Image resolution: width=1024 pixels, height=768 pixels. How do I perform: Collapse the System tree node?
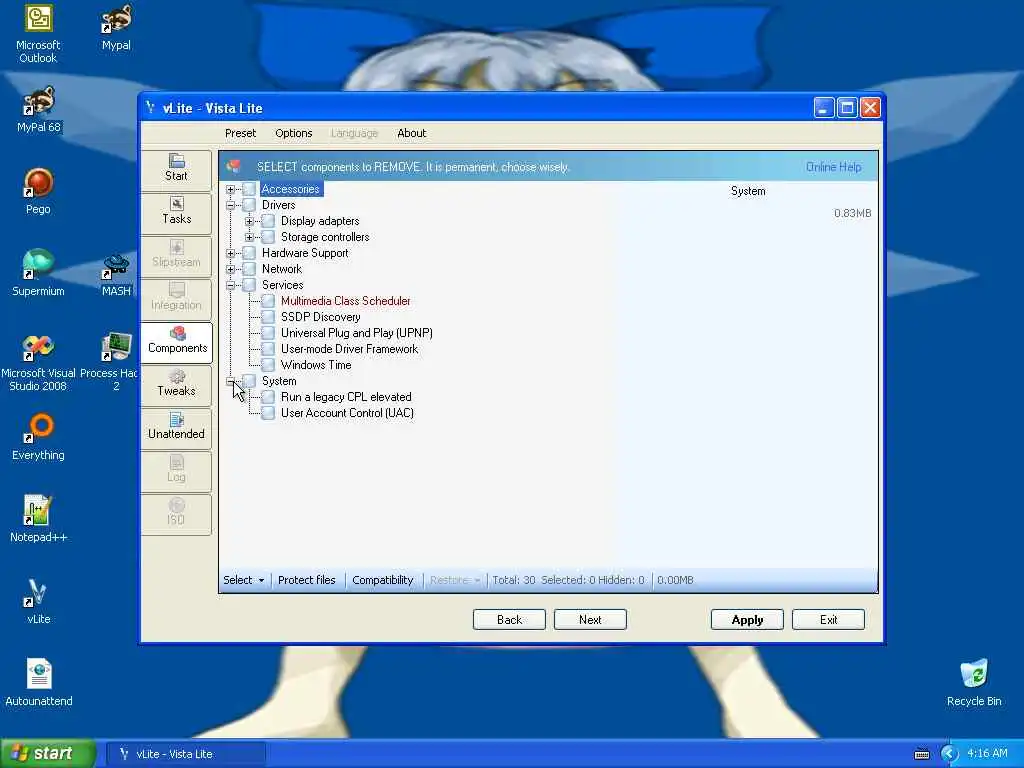(x=230, y=381)
